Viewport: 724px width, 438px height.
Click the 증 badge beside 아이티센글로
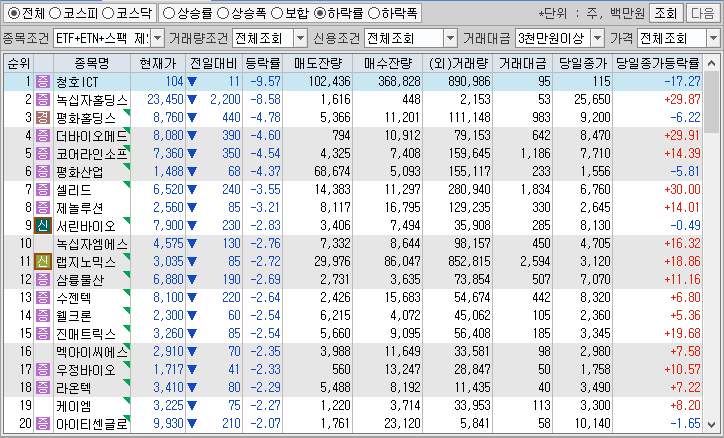43,424
